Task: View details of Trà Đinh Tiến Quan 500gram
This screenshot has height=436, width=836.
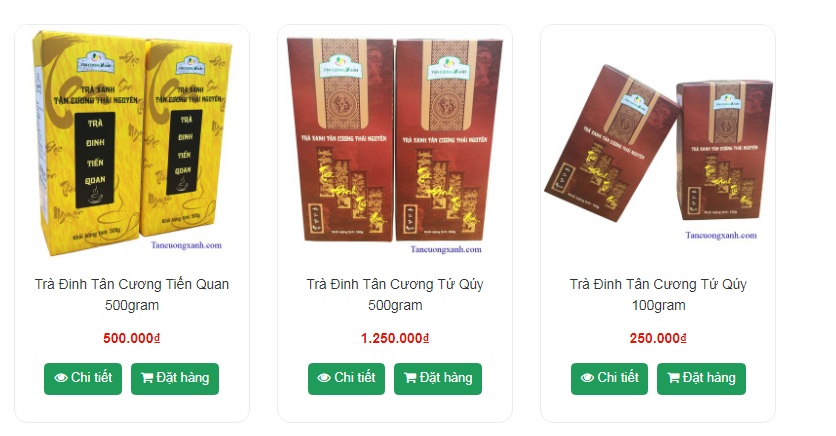Action: click(83, 379)
